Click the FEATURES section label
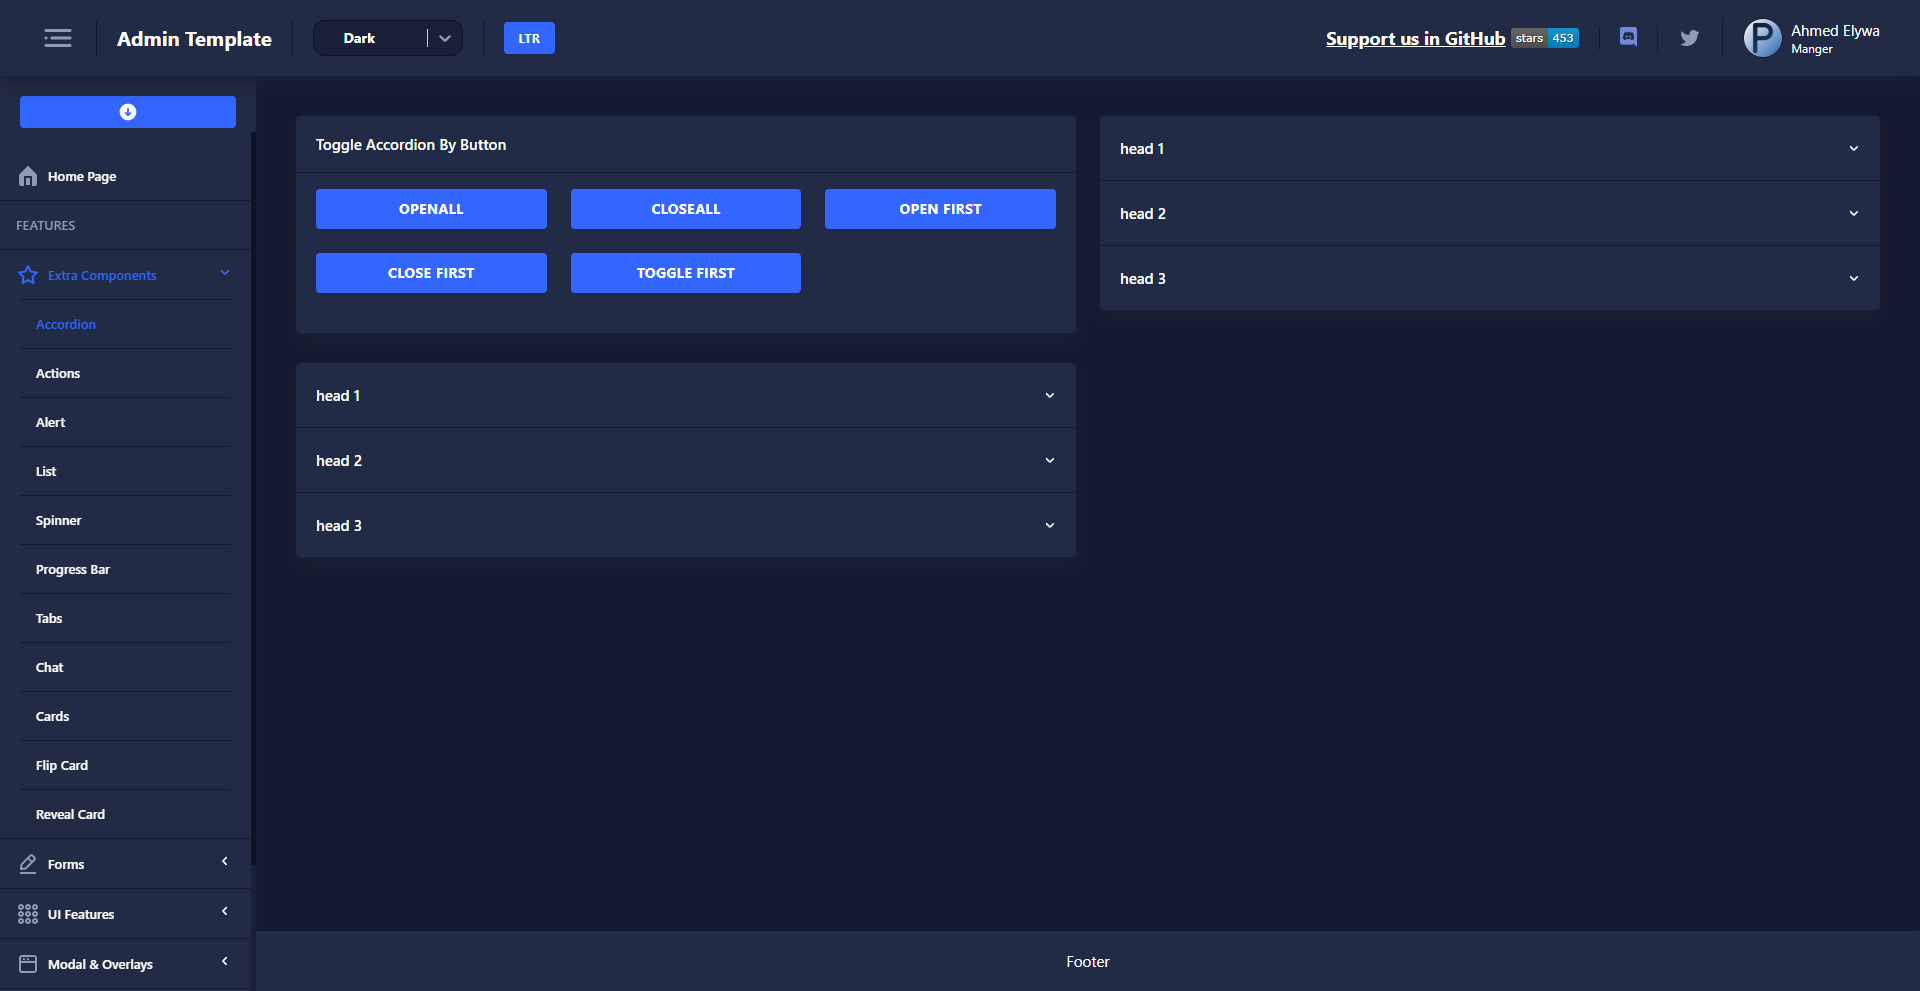The width and height of the screenshot is (1920, 991). [x=46, y=225]
